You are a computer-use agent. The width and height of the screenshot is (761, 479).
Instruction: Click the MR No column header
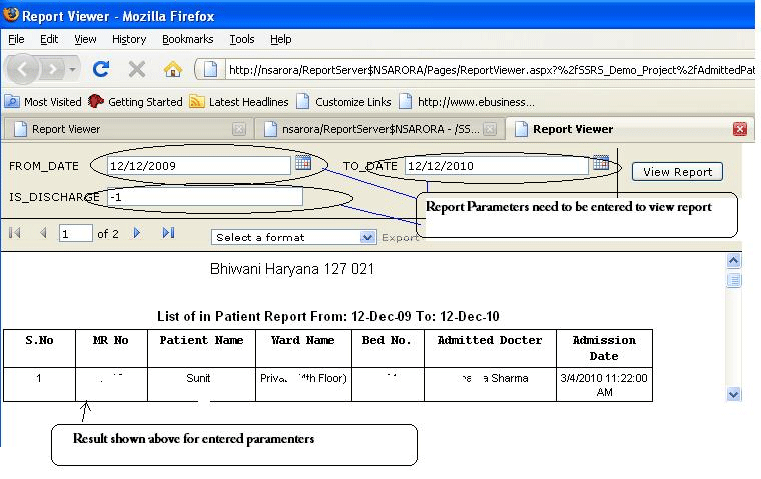[x=111, y=348]
